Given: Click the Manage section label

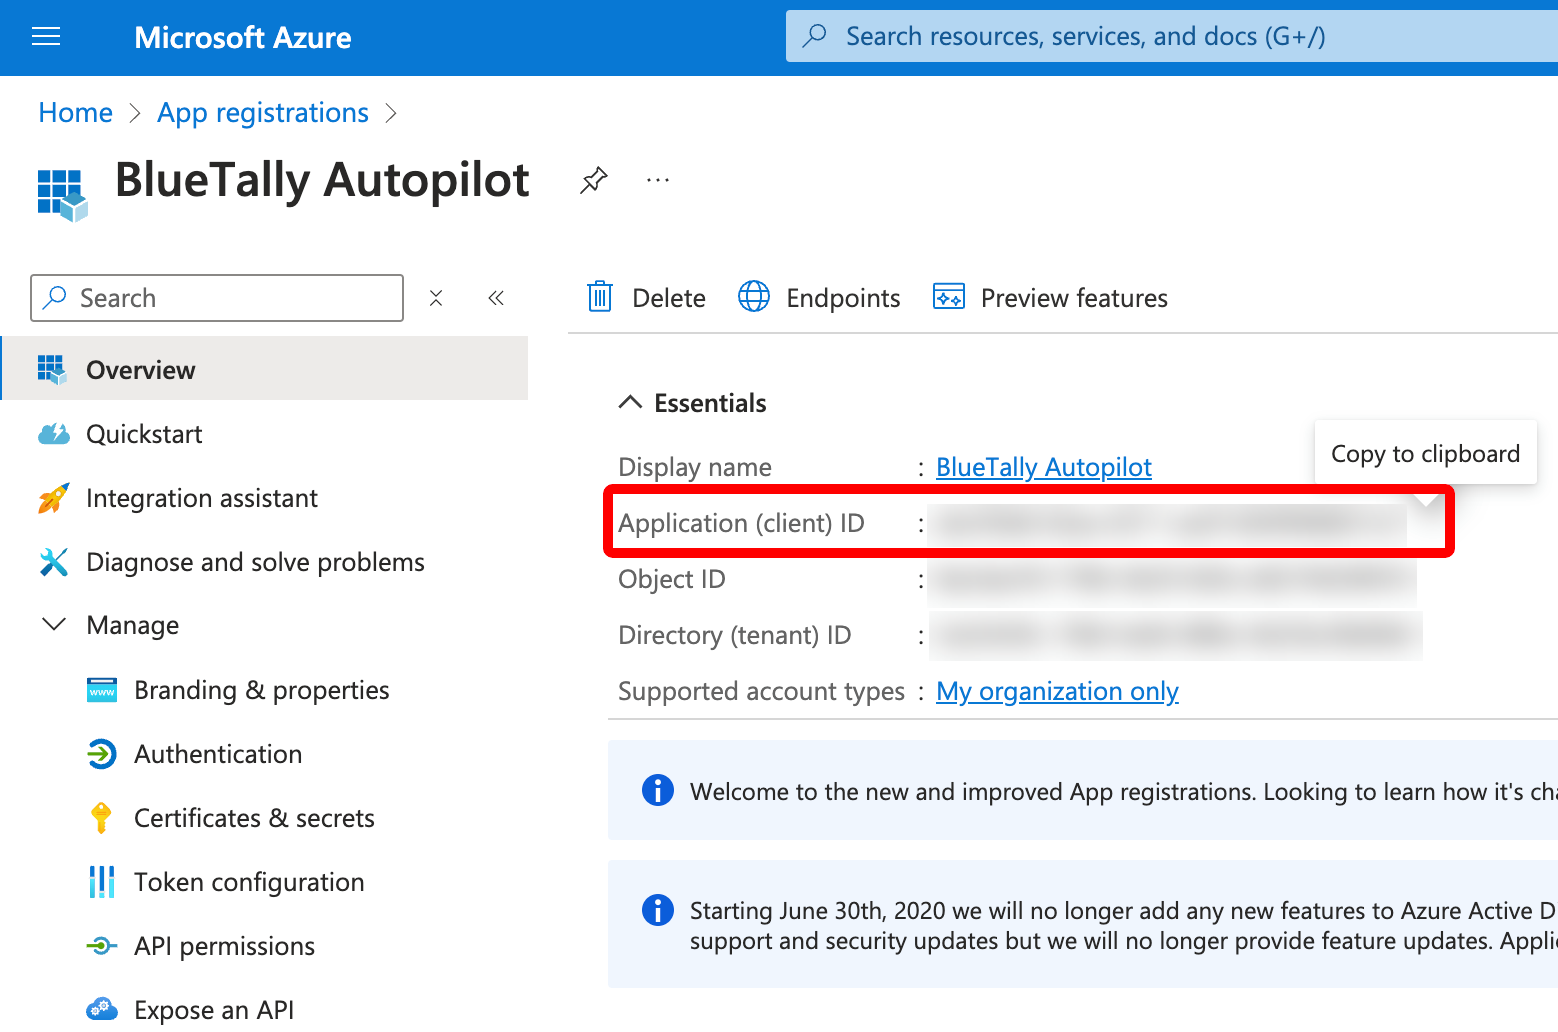Looking at the screenshot, I should point(133,625).
